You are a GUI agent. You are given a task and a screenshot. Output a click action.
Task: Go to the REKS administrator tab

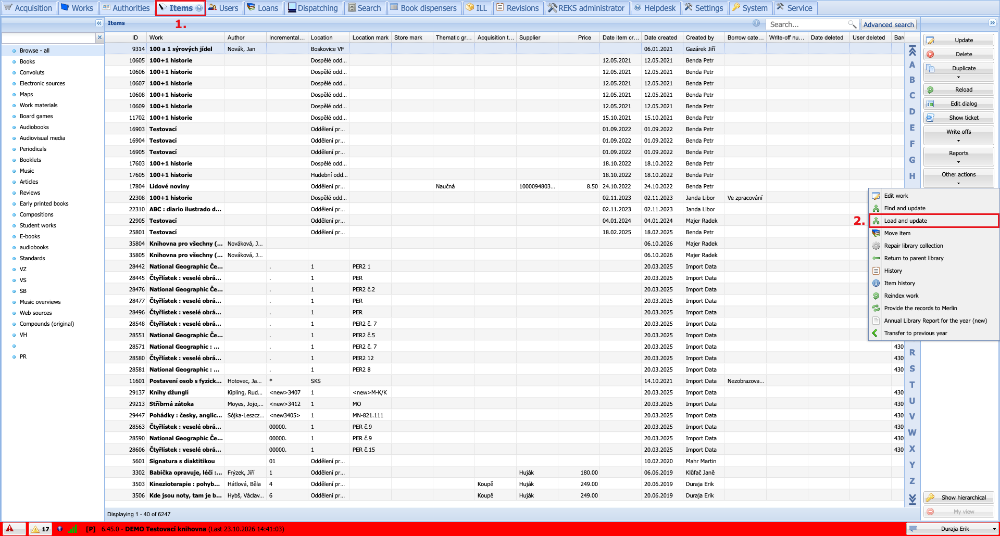pos(586,8)
